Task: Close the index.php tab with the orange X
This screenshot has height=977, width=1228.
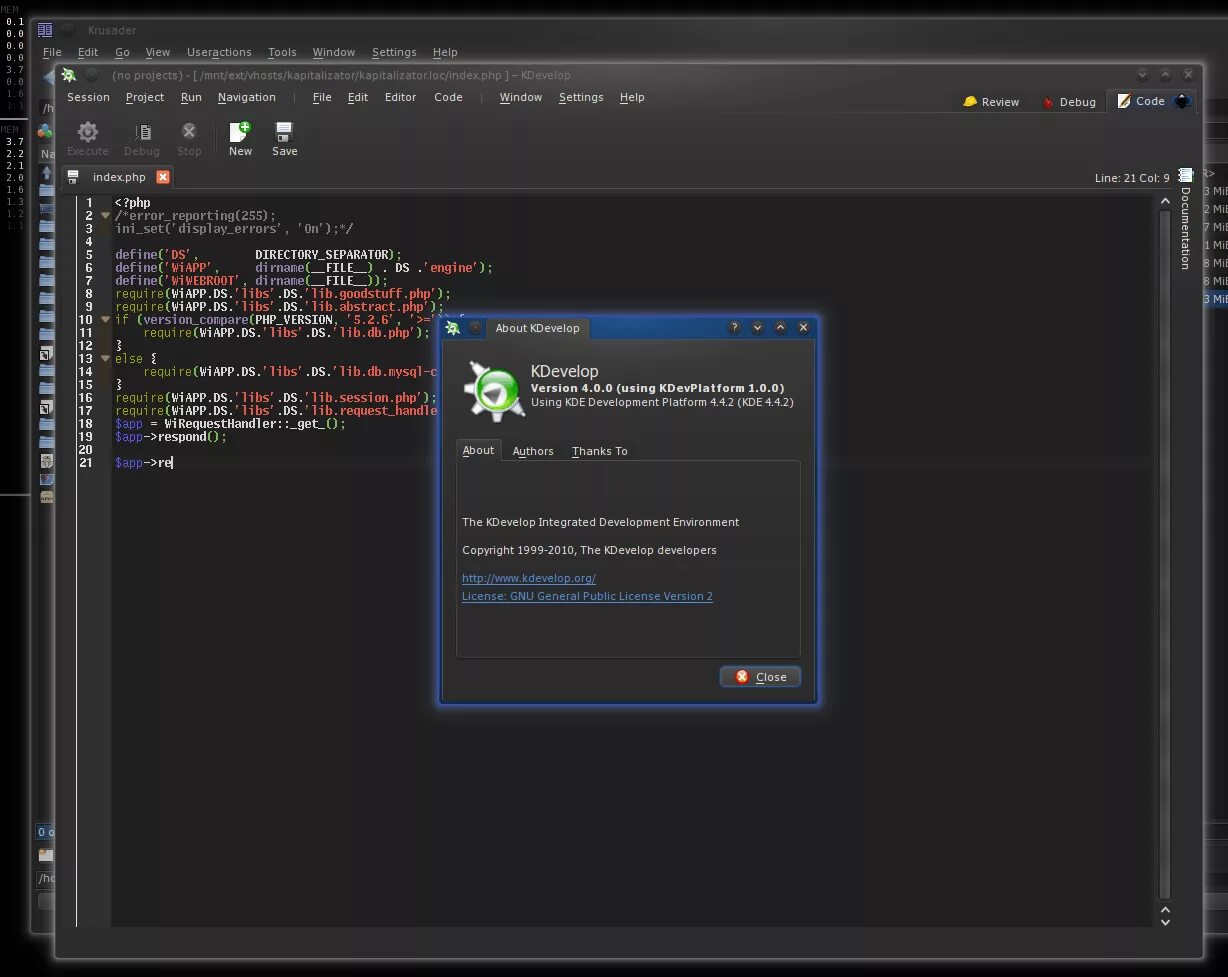Action: 163,177
